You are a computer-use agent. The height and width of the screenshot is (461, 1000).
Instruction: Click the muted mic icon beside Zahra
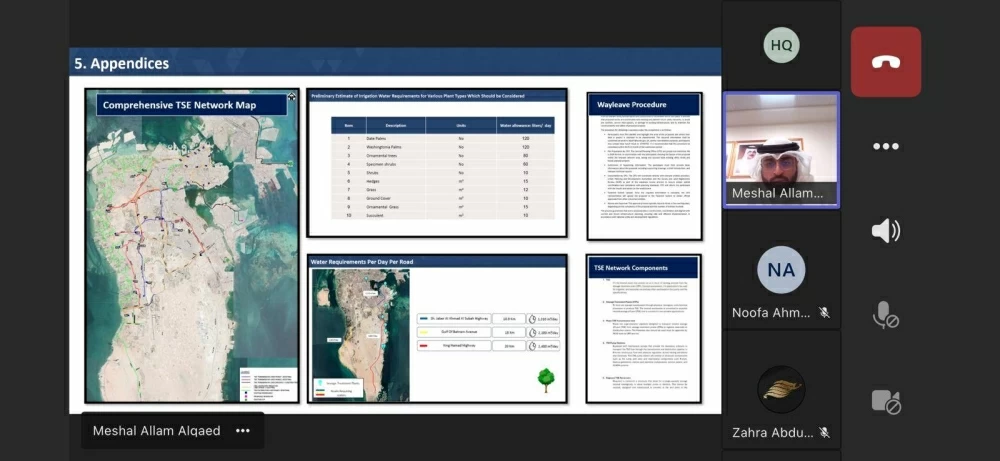(825, 432)
